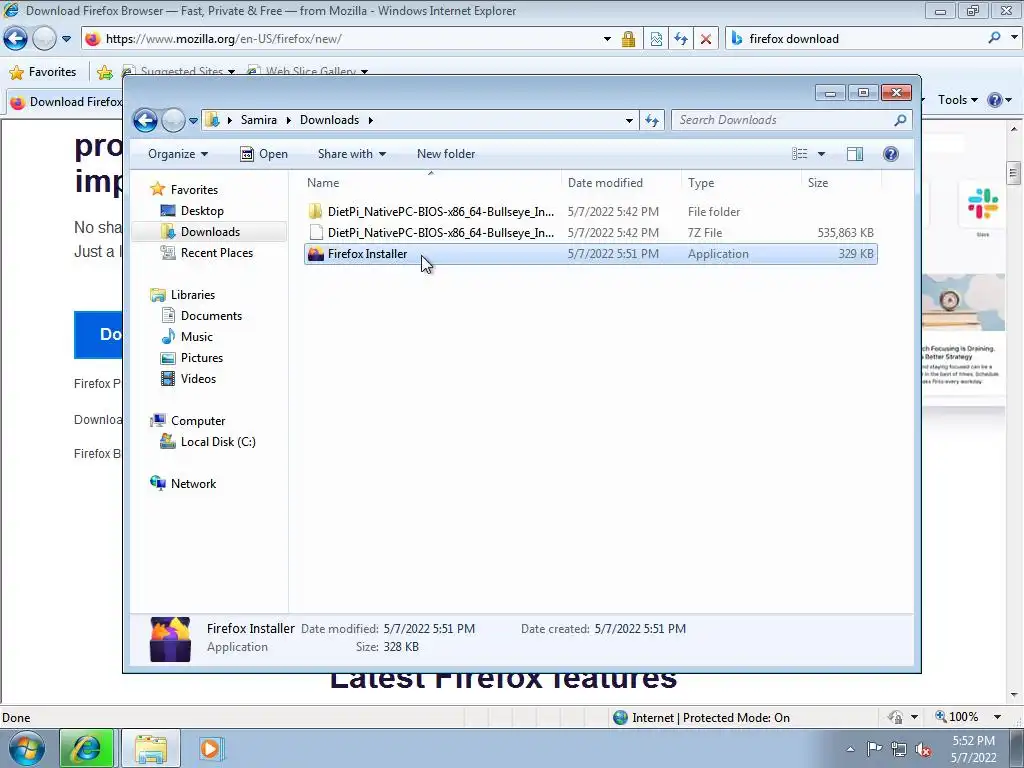Open Libraries in navigation pane
Screen dimensions: 1024x768
[193, 295]
